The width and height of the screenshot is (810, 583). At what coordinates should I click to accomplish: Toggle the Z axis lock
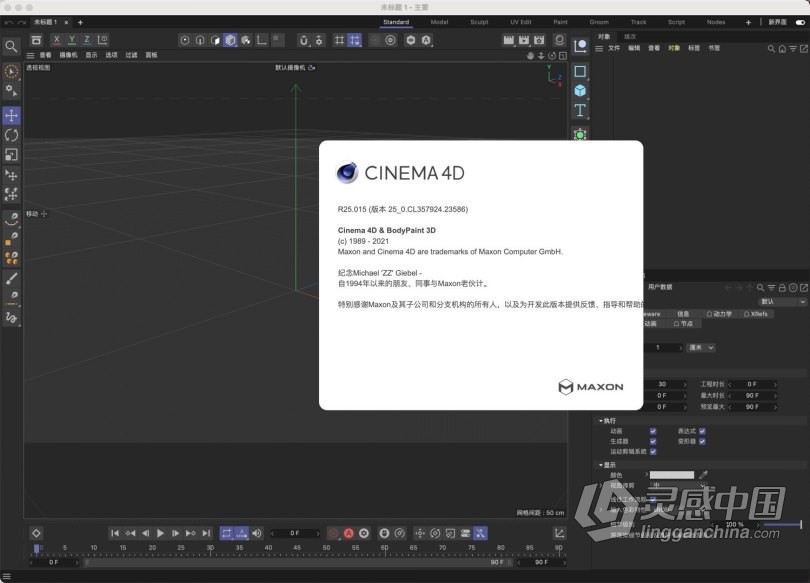click(x=87, y=40)
